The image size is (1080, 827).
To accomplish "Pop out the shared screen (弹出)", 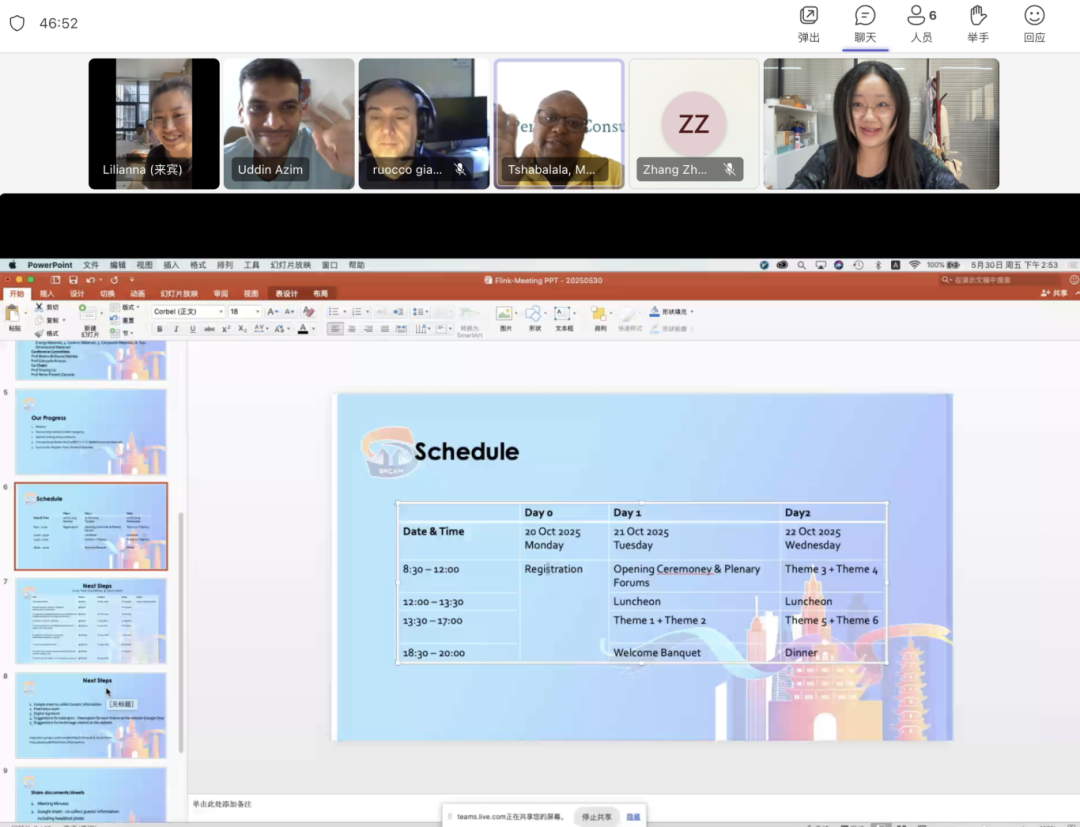I will pos(809,24).
